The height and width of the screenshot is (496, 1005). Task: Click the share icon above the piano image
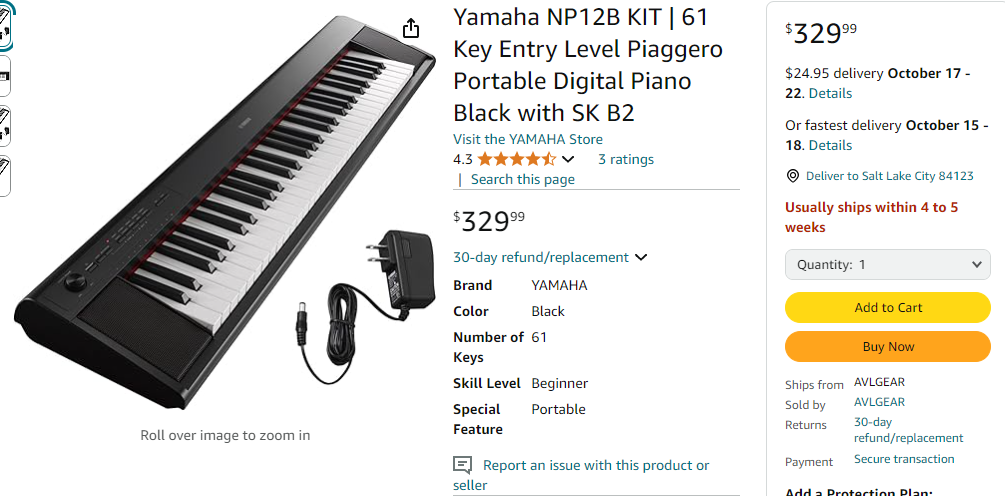[411, 29]
